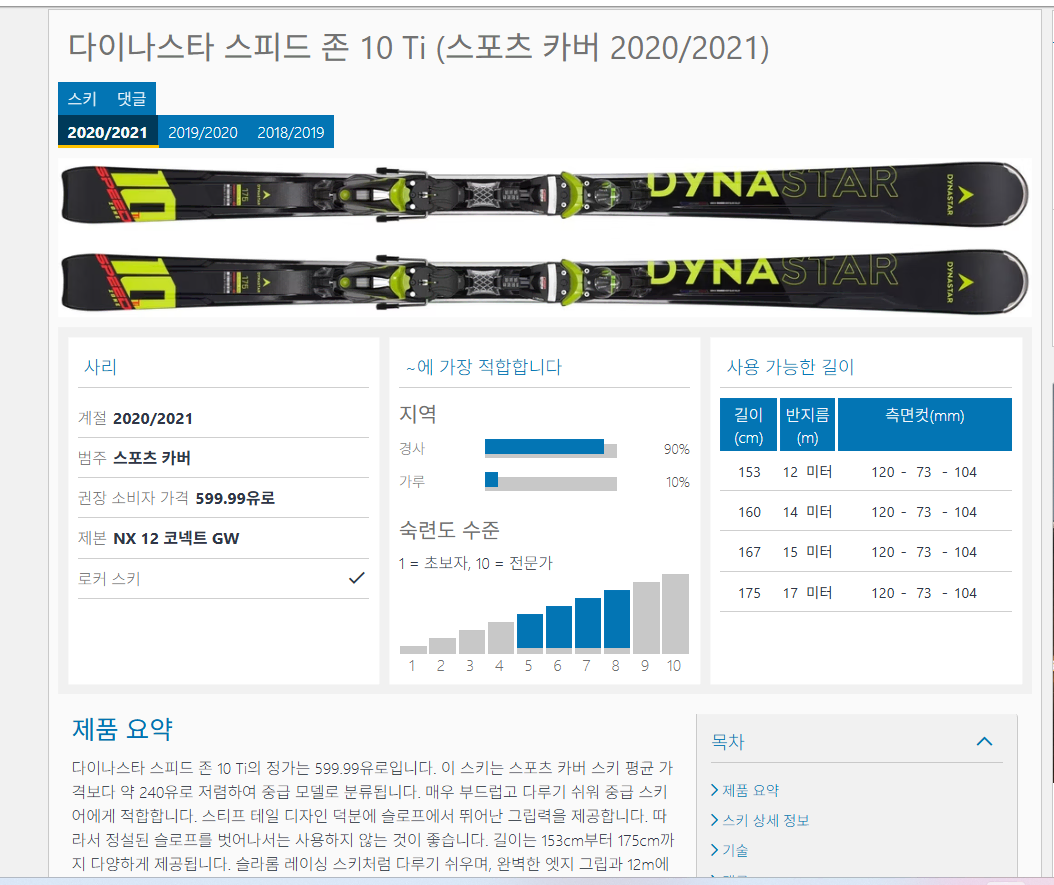Jump to 제품 요약 section link

click(750, 790)
